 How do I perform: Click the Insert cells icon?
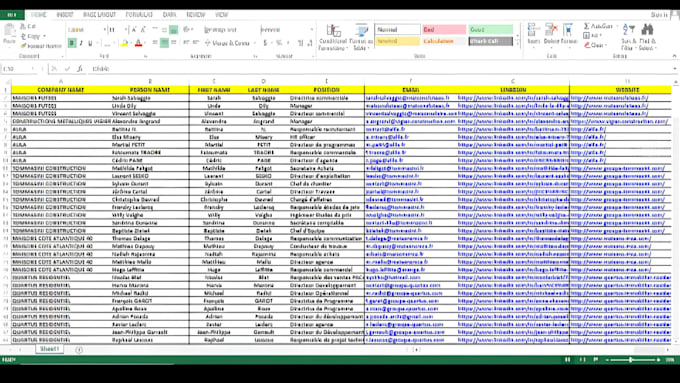[533, 29]
